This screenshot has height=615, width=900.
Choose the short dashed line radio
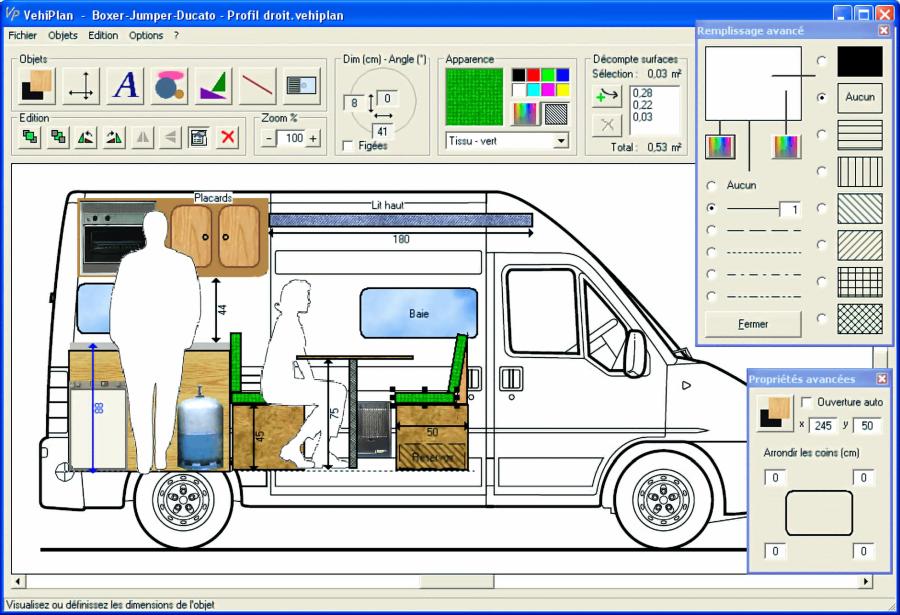[712, 252]
